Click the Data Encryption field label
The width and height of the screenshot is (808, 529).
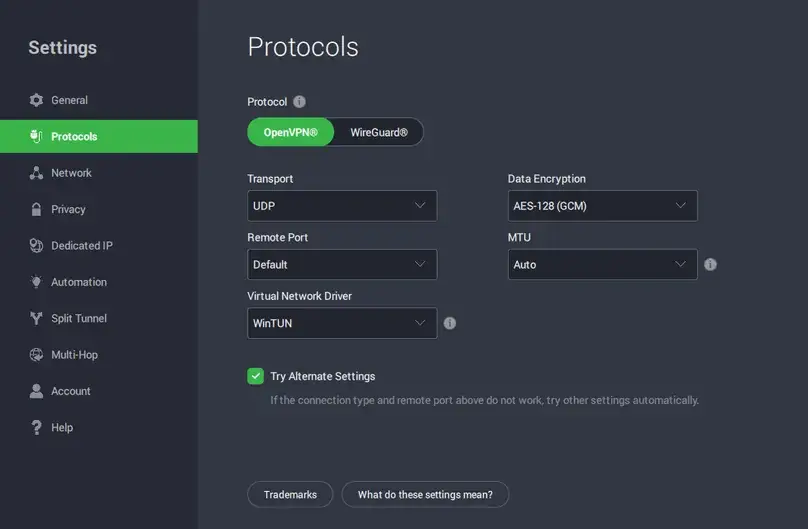[x=547, y=179]
